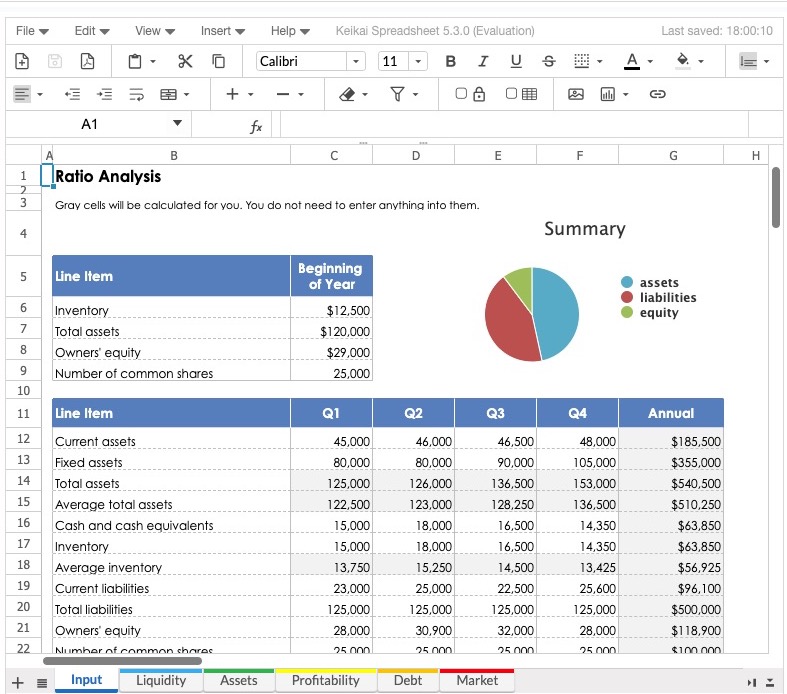This screenshot has width=787, height=694.
Task: Toggle Strikethrough formatting
Action: click(x=549, y=61)
